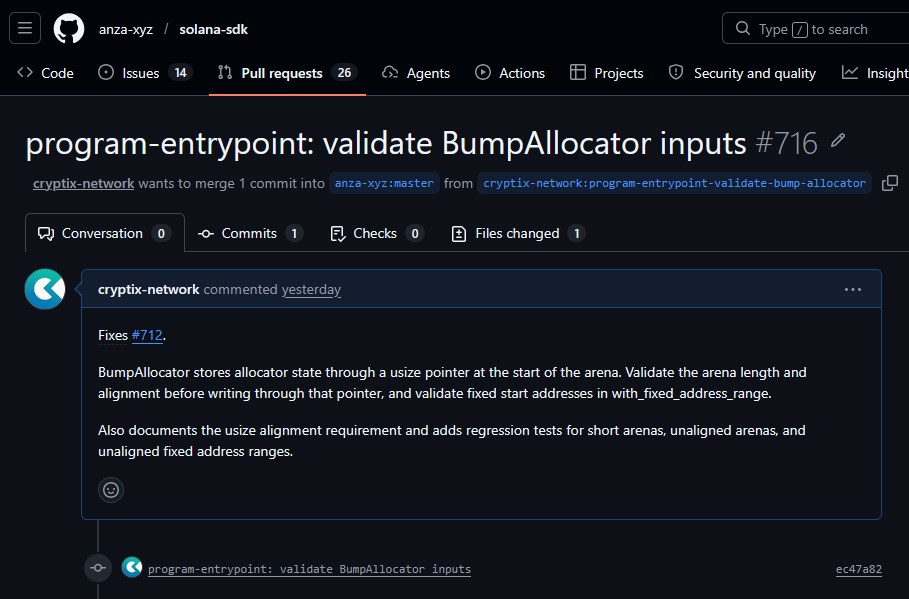Open the anza-xyz:master base branch
This screenshot has width=909, height=599.
384,183
